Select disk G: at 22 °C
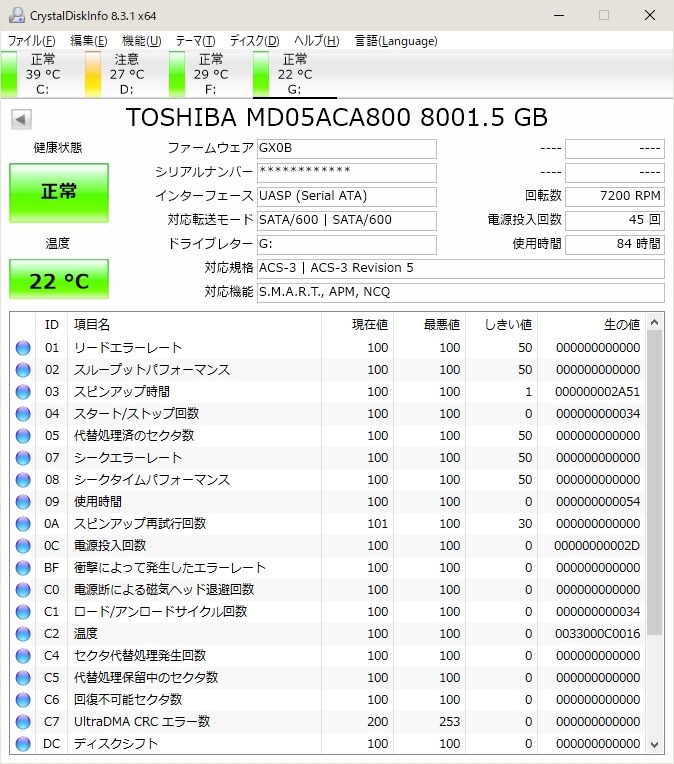 tap(294, 74)
